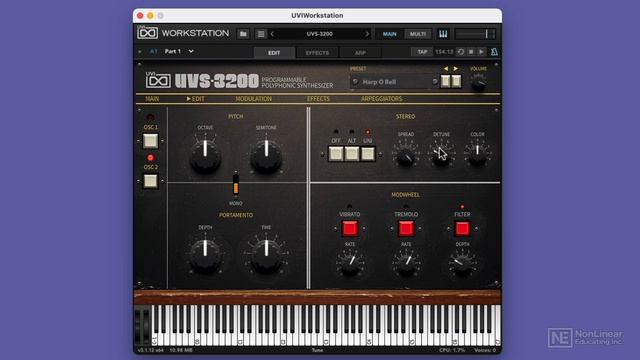This screenshot has height=360, width=640.
Task: Flip the Mono switch
Action: point(236,184)
